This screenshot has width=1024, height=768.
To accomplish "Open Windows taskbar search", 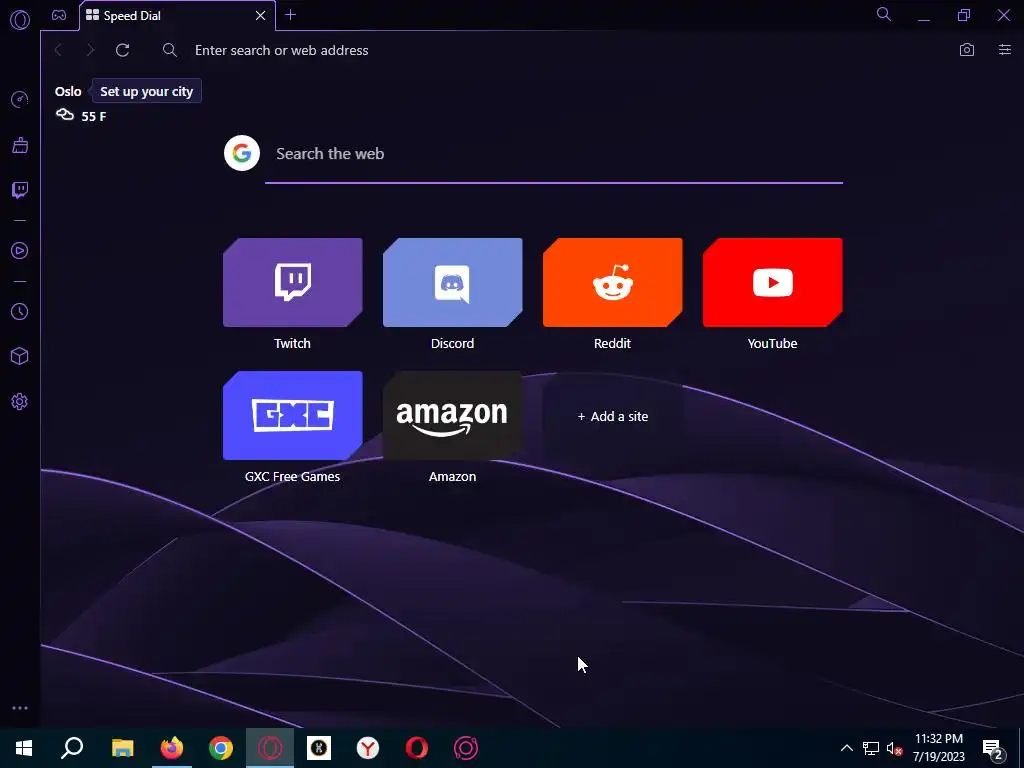I will coord(72,748).
